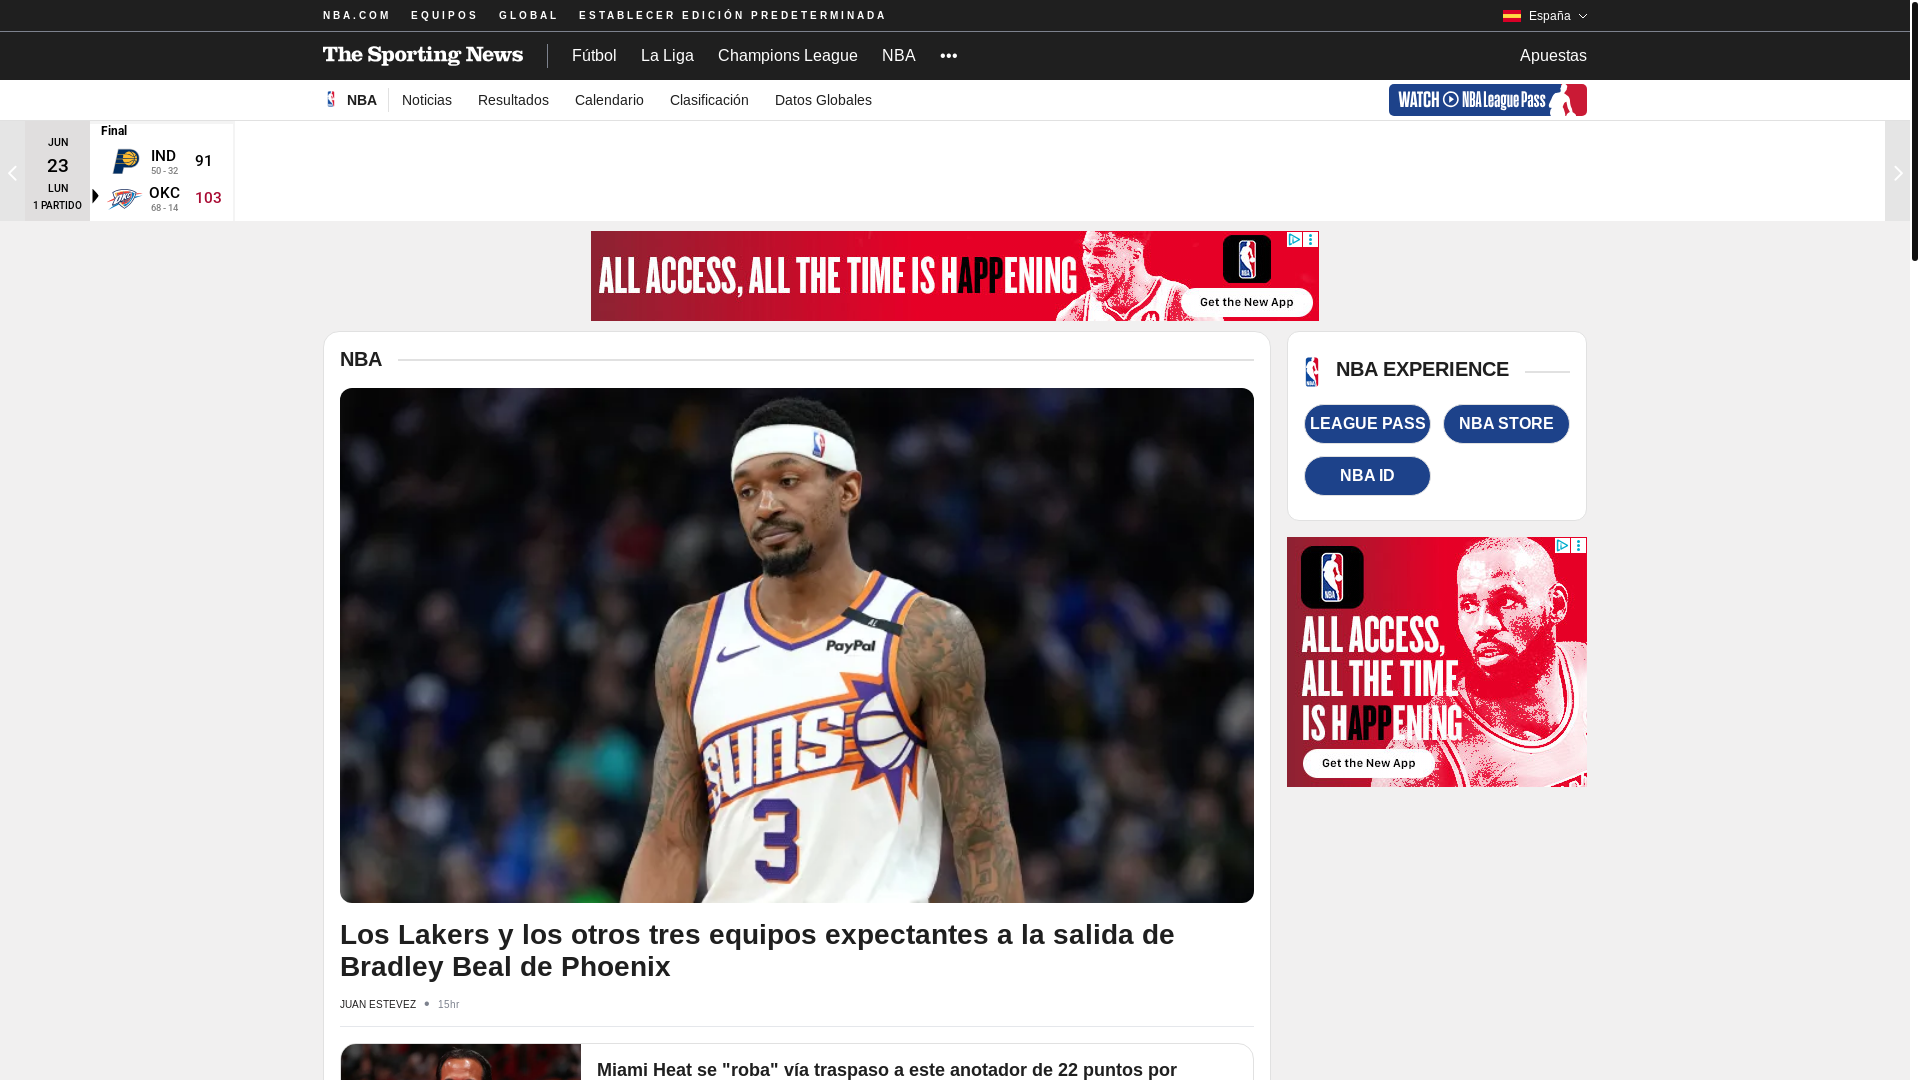Viewport: 1920px width, 1080px height.
Task: Open AdChoices icon on top banner ad
Action: (x=1294, y=240)
